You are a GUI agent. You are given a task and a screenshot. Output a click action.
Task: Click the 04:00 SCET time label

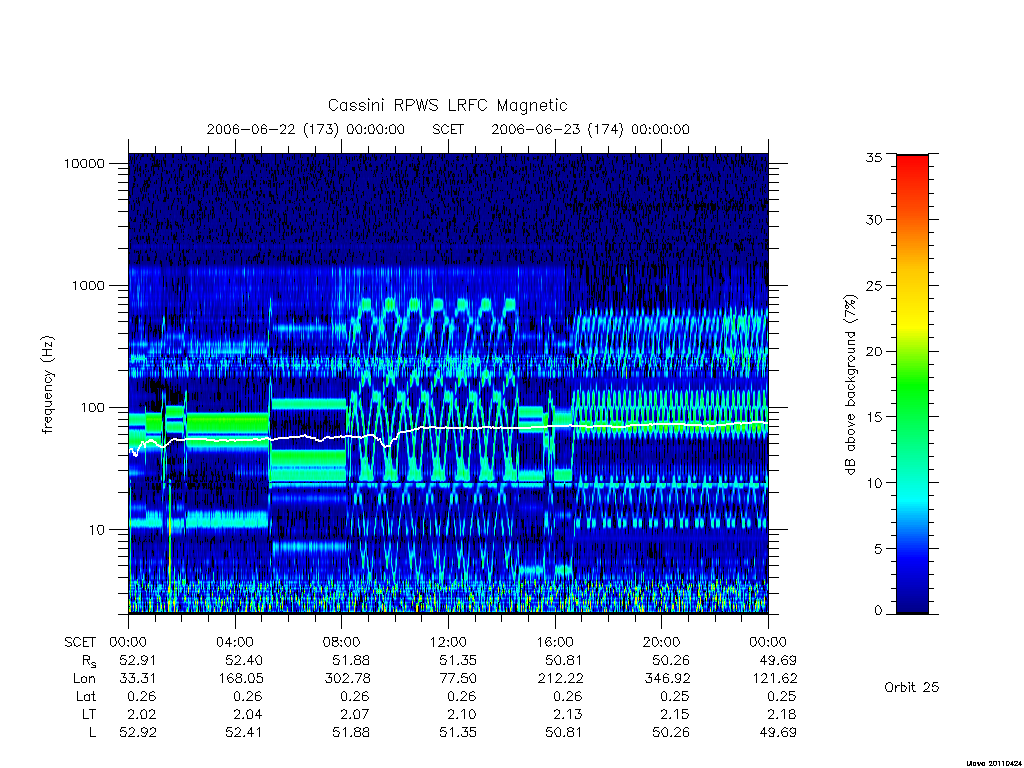click(x=234, y=642)
